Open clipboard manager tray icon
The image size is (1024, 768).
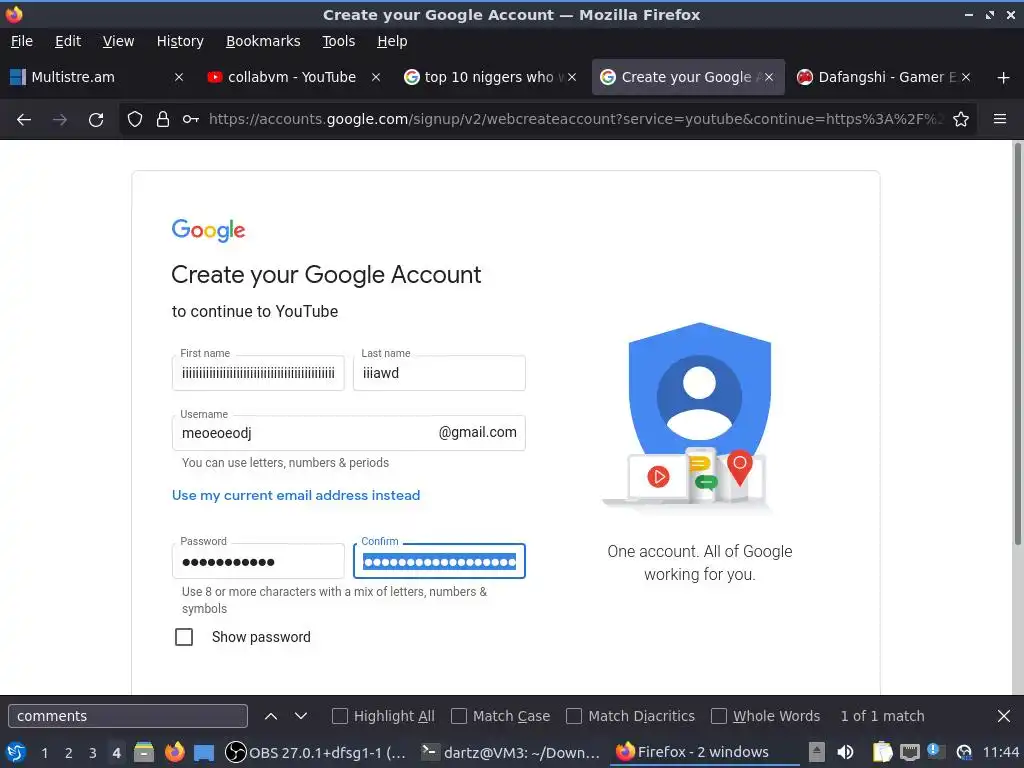click(882, 752)
